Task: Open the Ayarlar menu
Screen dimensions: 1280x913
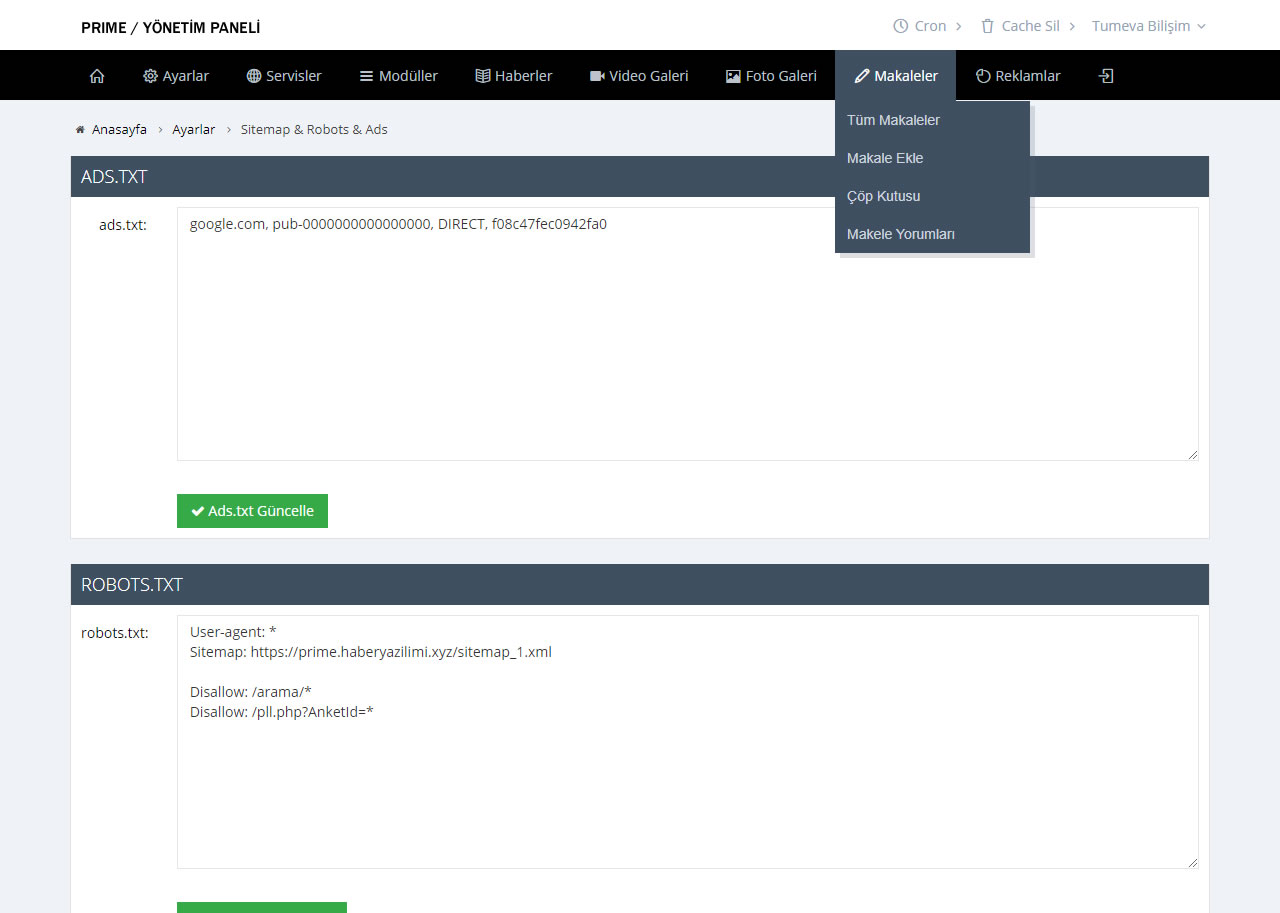Action: tap(176, 76)
